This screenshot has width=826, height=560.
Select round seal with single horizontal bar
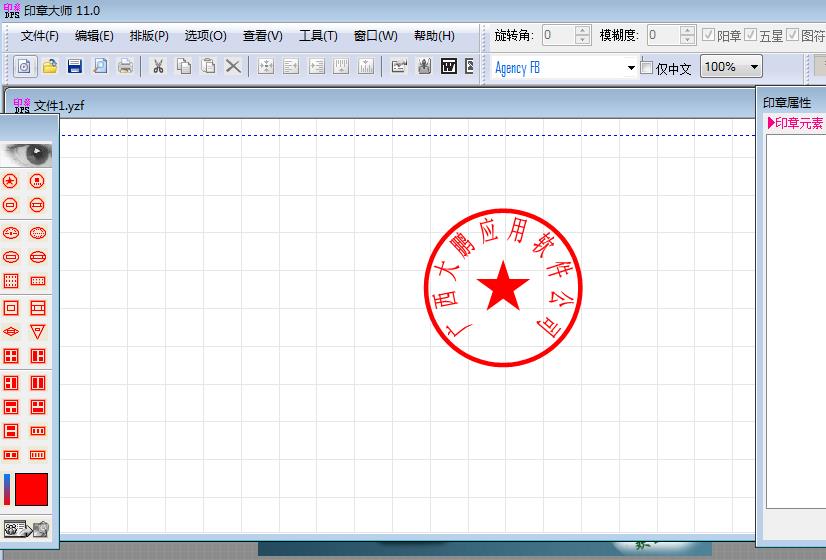coord(11,205)
